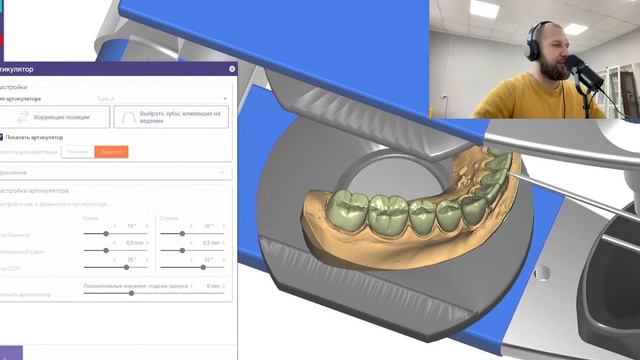Click Выбрать зубы, влияющие на ведение button
Image resolution: width=640 pixels, height=360 pixels.
(x=171, y=117)
